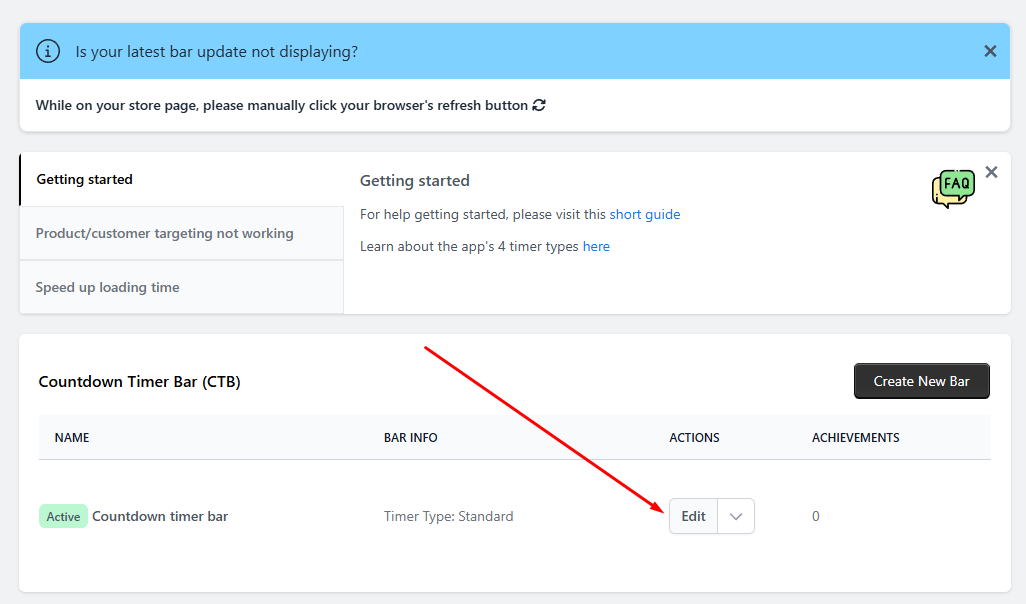Click the BAR INFO column header

pyautogui.click(x=411, y=438)
